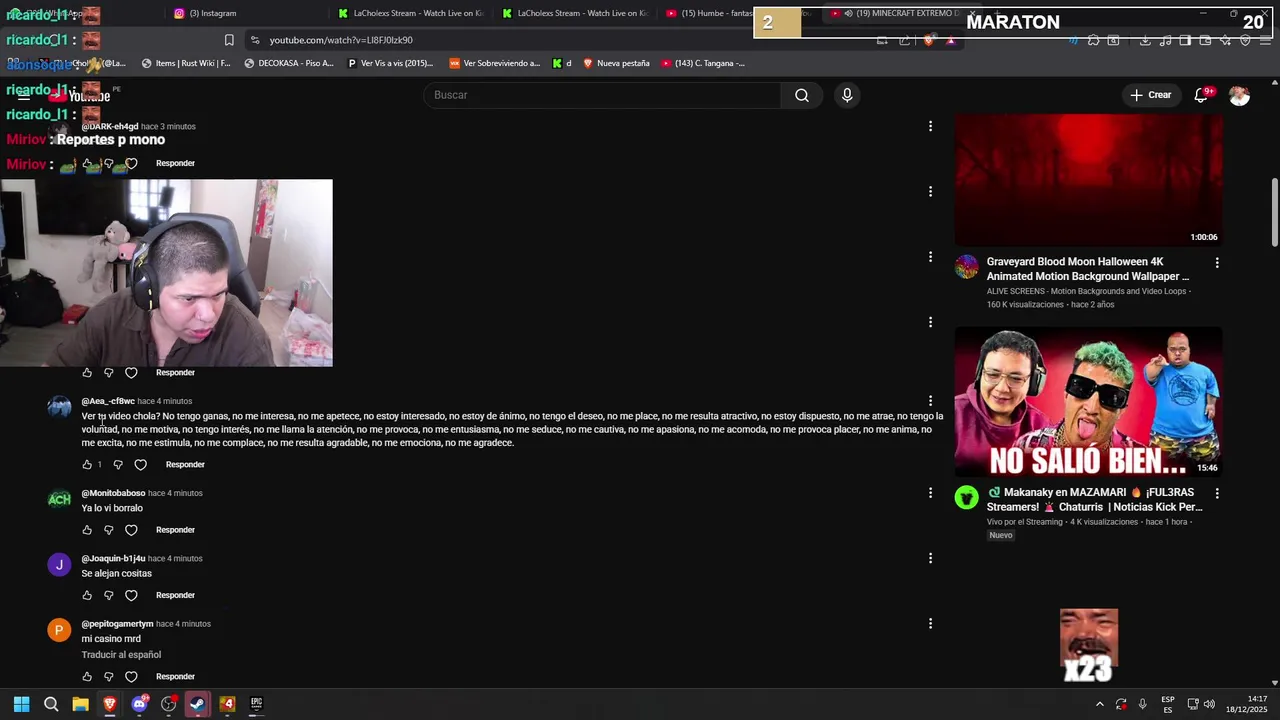Image resolution: width=1280 pixels, height=720 pixels.
Task: View site information icon beside the URL
Action: click(x=255, y=40)
